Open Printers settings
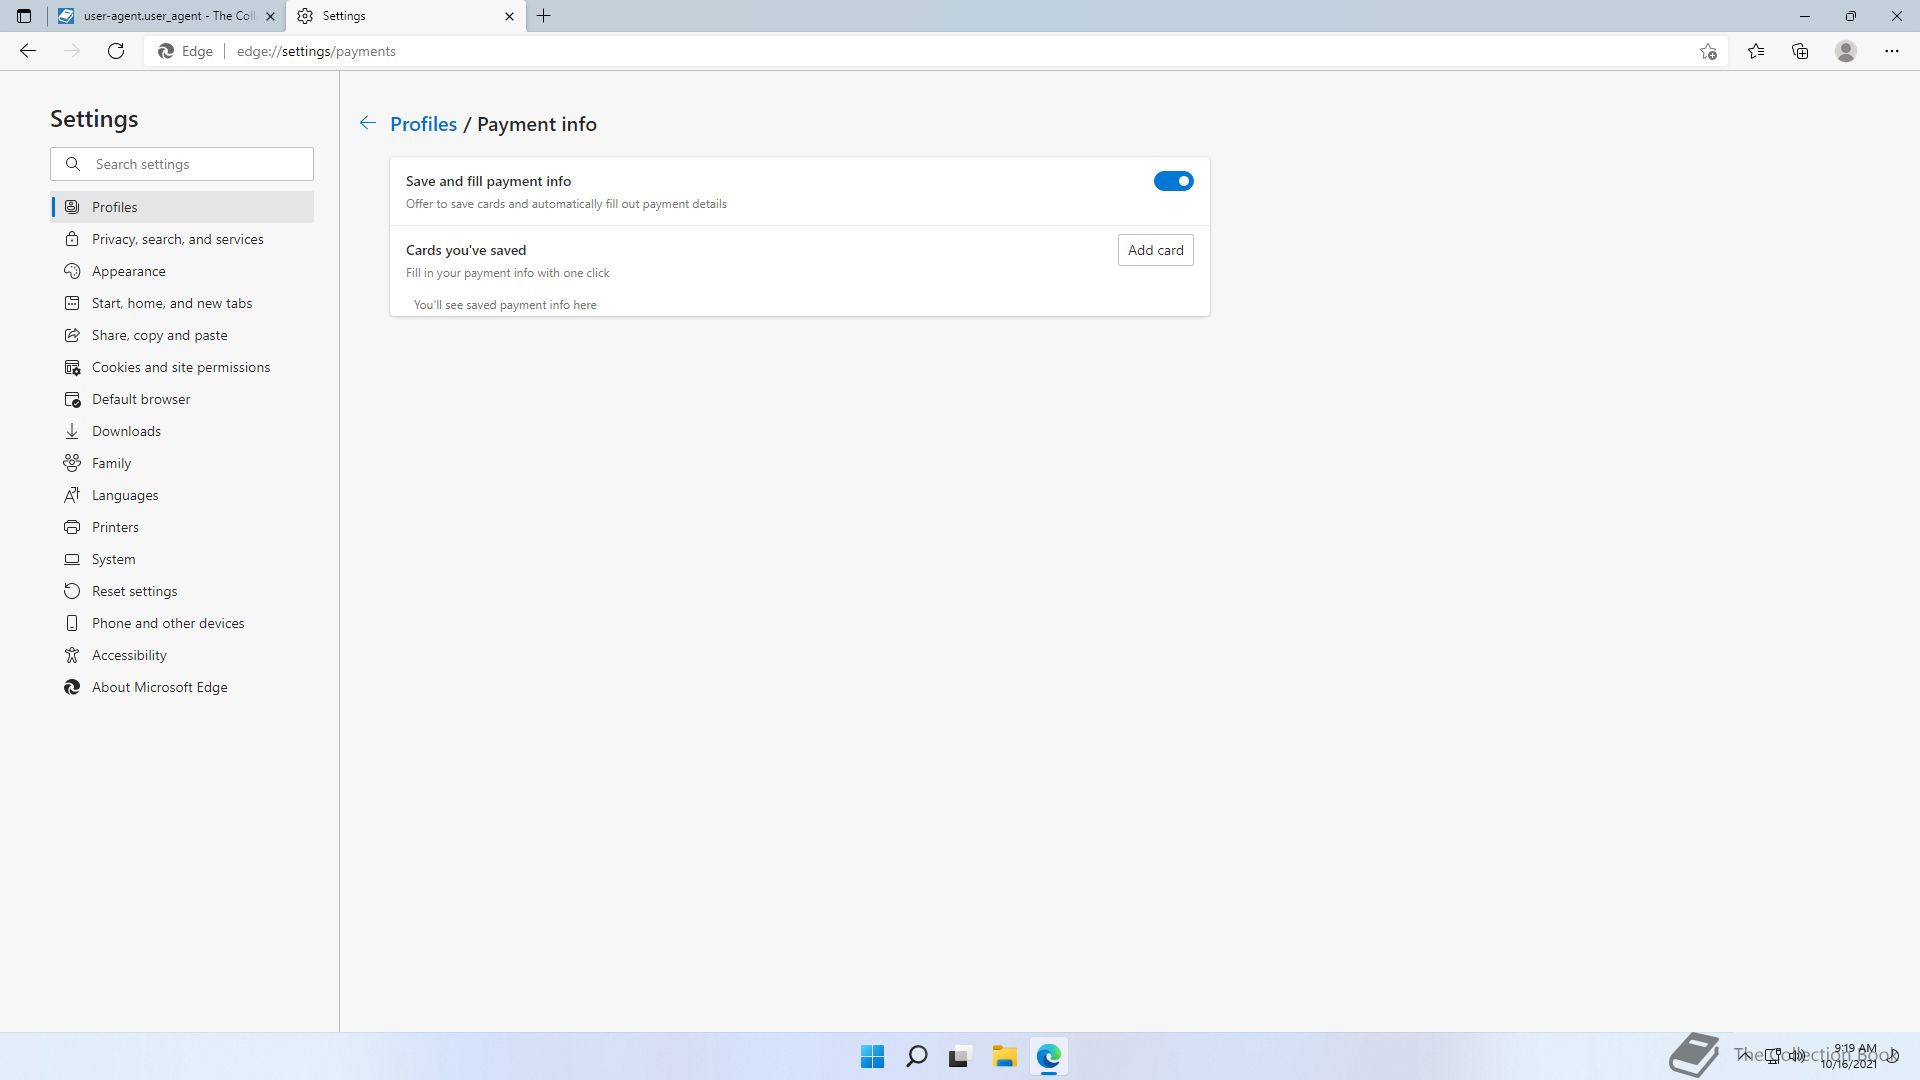This screenshot has height=1080, width=1920. [182, 527]
